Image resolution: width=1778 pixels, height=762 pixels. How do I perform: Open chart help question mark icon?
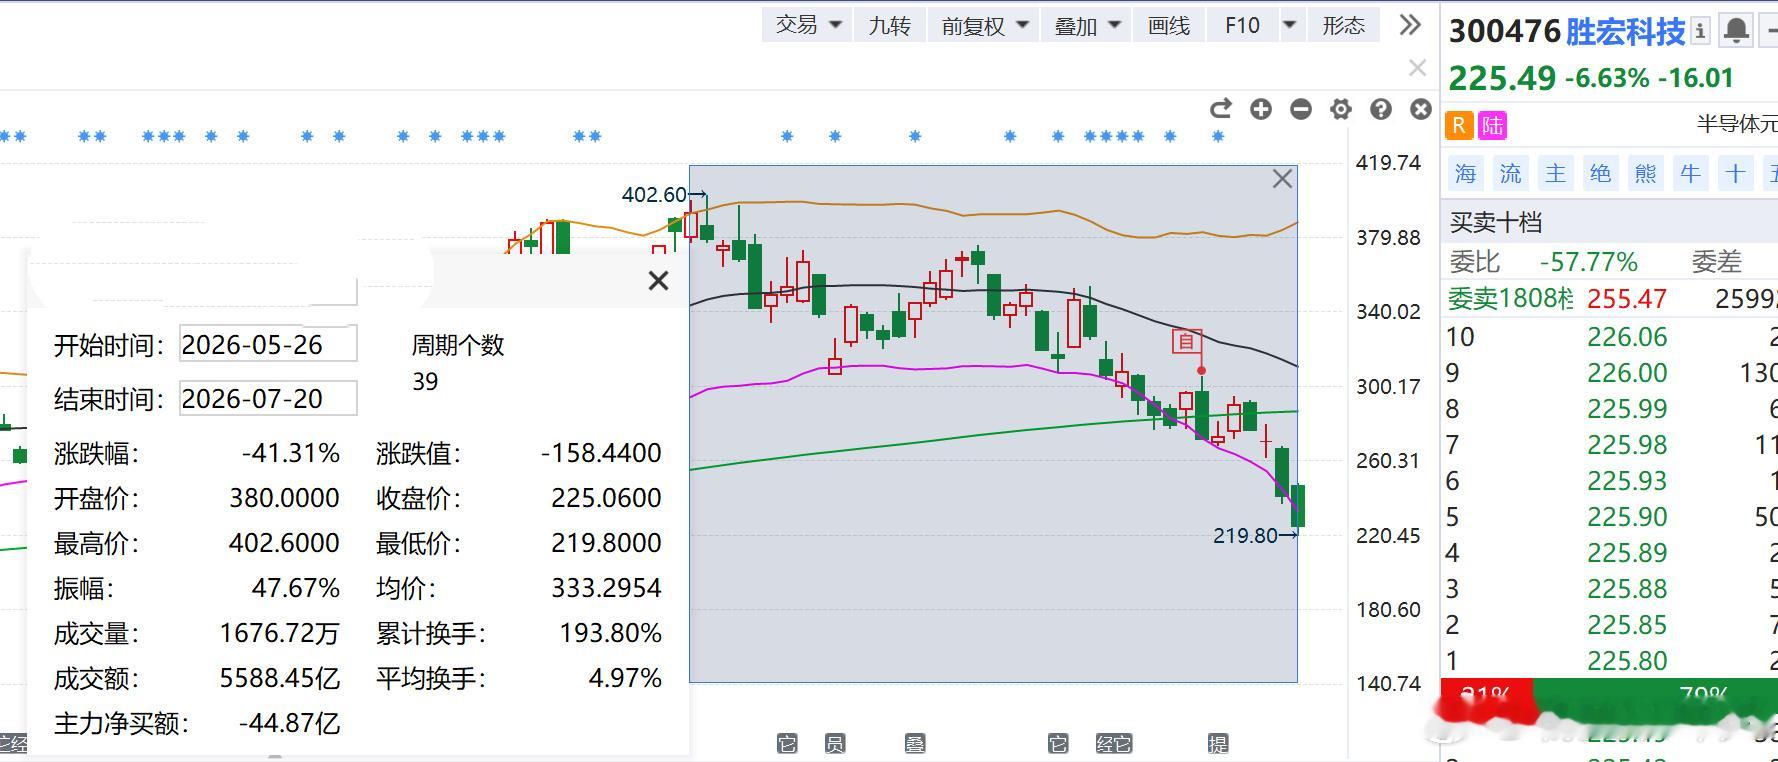click(x=1381, y=109)
